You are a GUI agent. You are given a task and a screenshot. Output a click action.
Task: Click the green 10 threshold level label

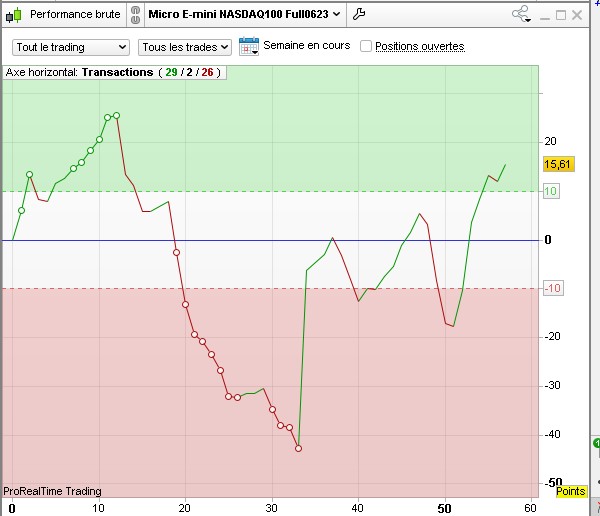pos(551,191)
